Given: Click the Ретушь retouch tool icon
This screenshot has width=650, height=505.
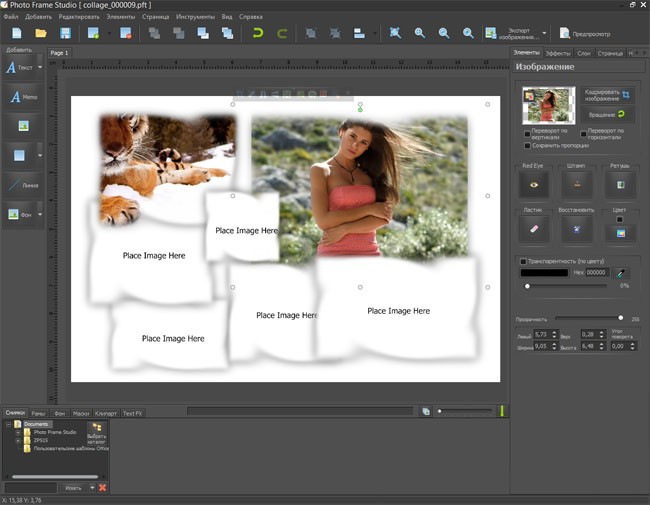Looking at the screenshot, I should click(x=620, y=184).
